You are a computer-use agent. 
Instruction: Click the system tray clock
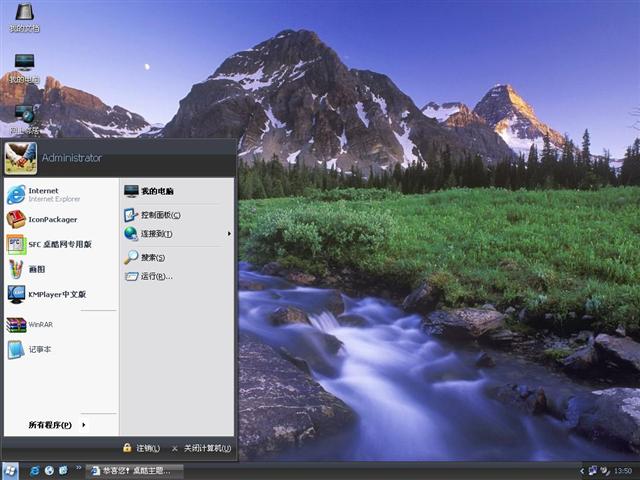622,470
